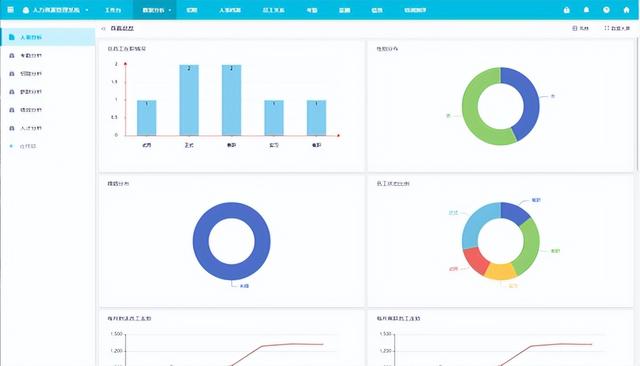The image size is (640, 366).
Task: Click the first bar in the bar chart
Action: tap(147, 118)
